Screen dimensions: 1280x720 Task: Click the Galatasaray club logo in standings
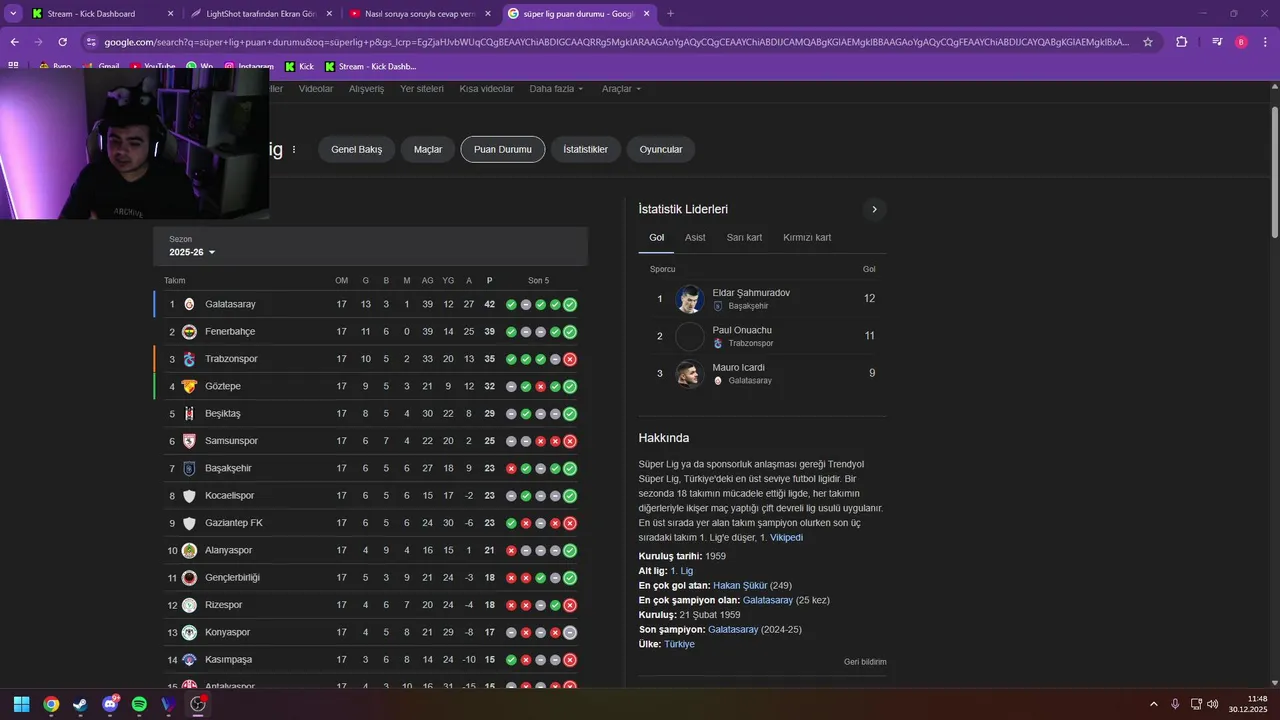point(189,304)
